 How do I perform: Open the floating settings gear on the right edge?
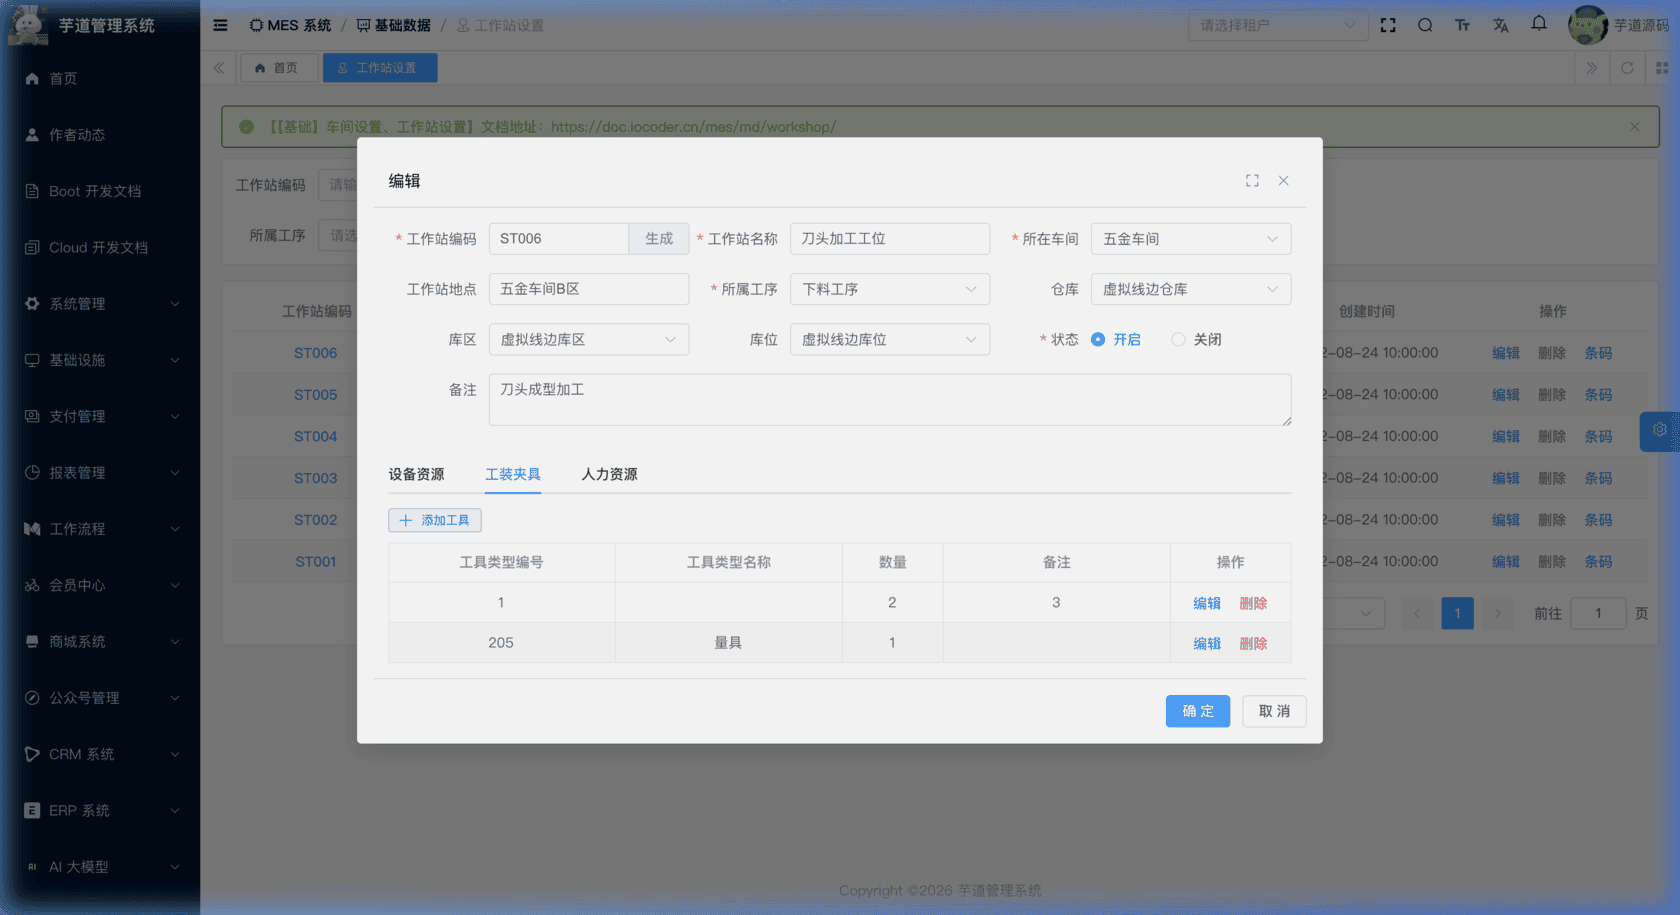click(x=1660, y=431)
